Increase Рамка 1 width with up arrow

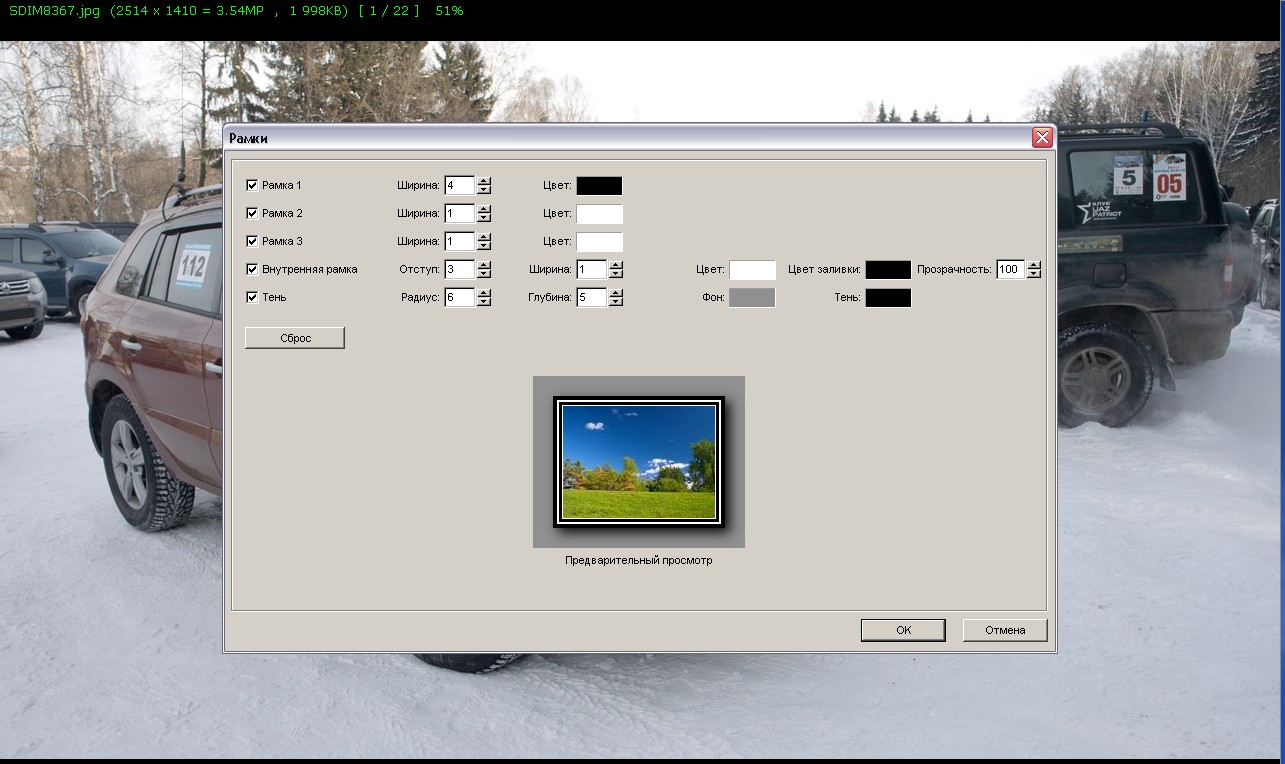coord(484,181)
